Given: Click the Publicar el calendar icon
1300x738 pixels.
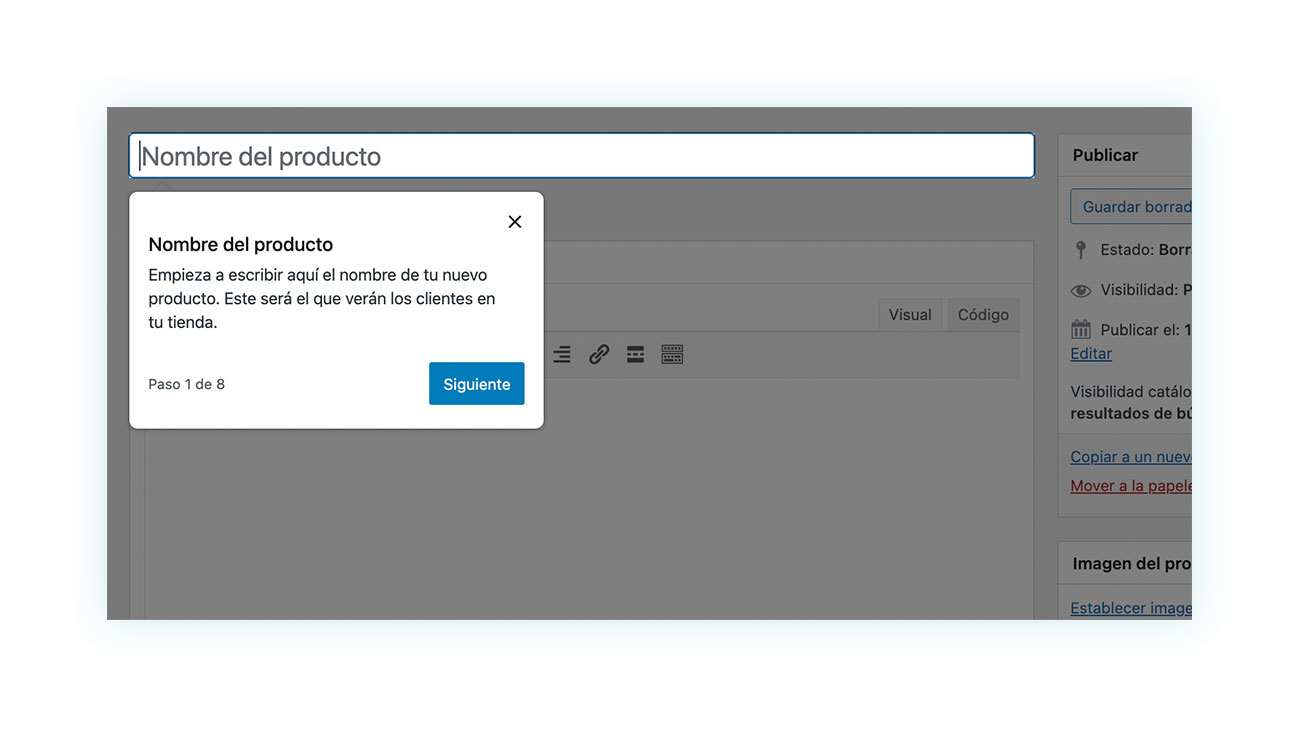Looking at the screenshot, I should tap(1081, 329).
